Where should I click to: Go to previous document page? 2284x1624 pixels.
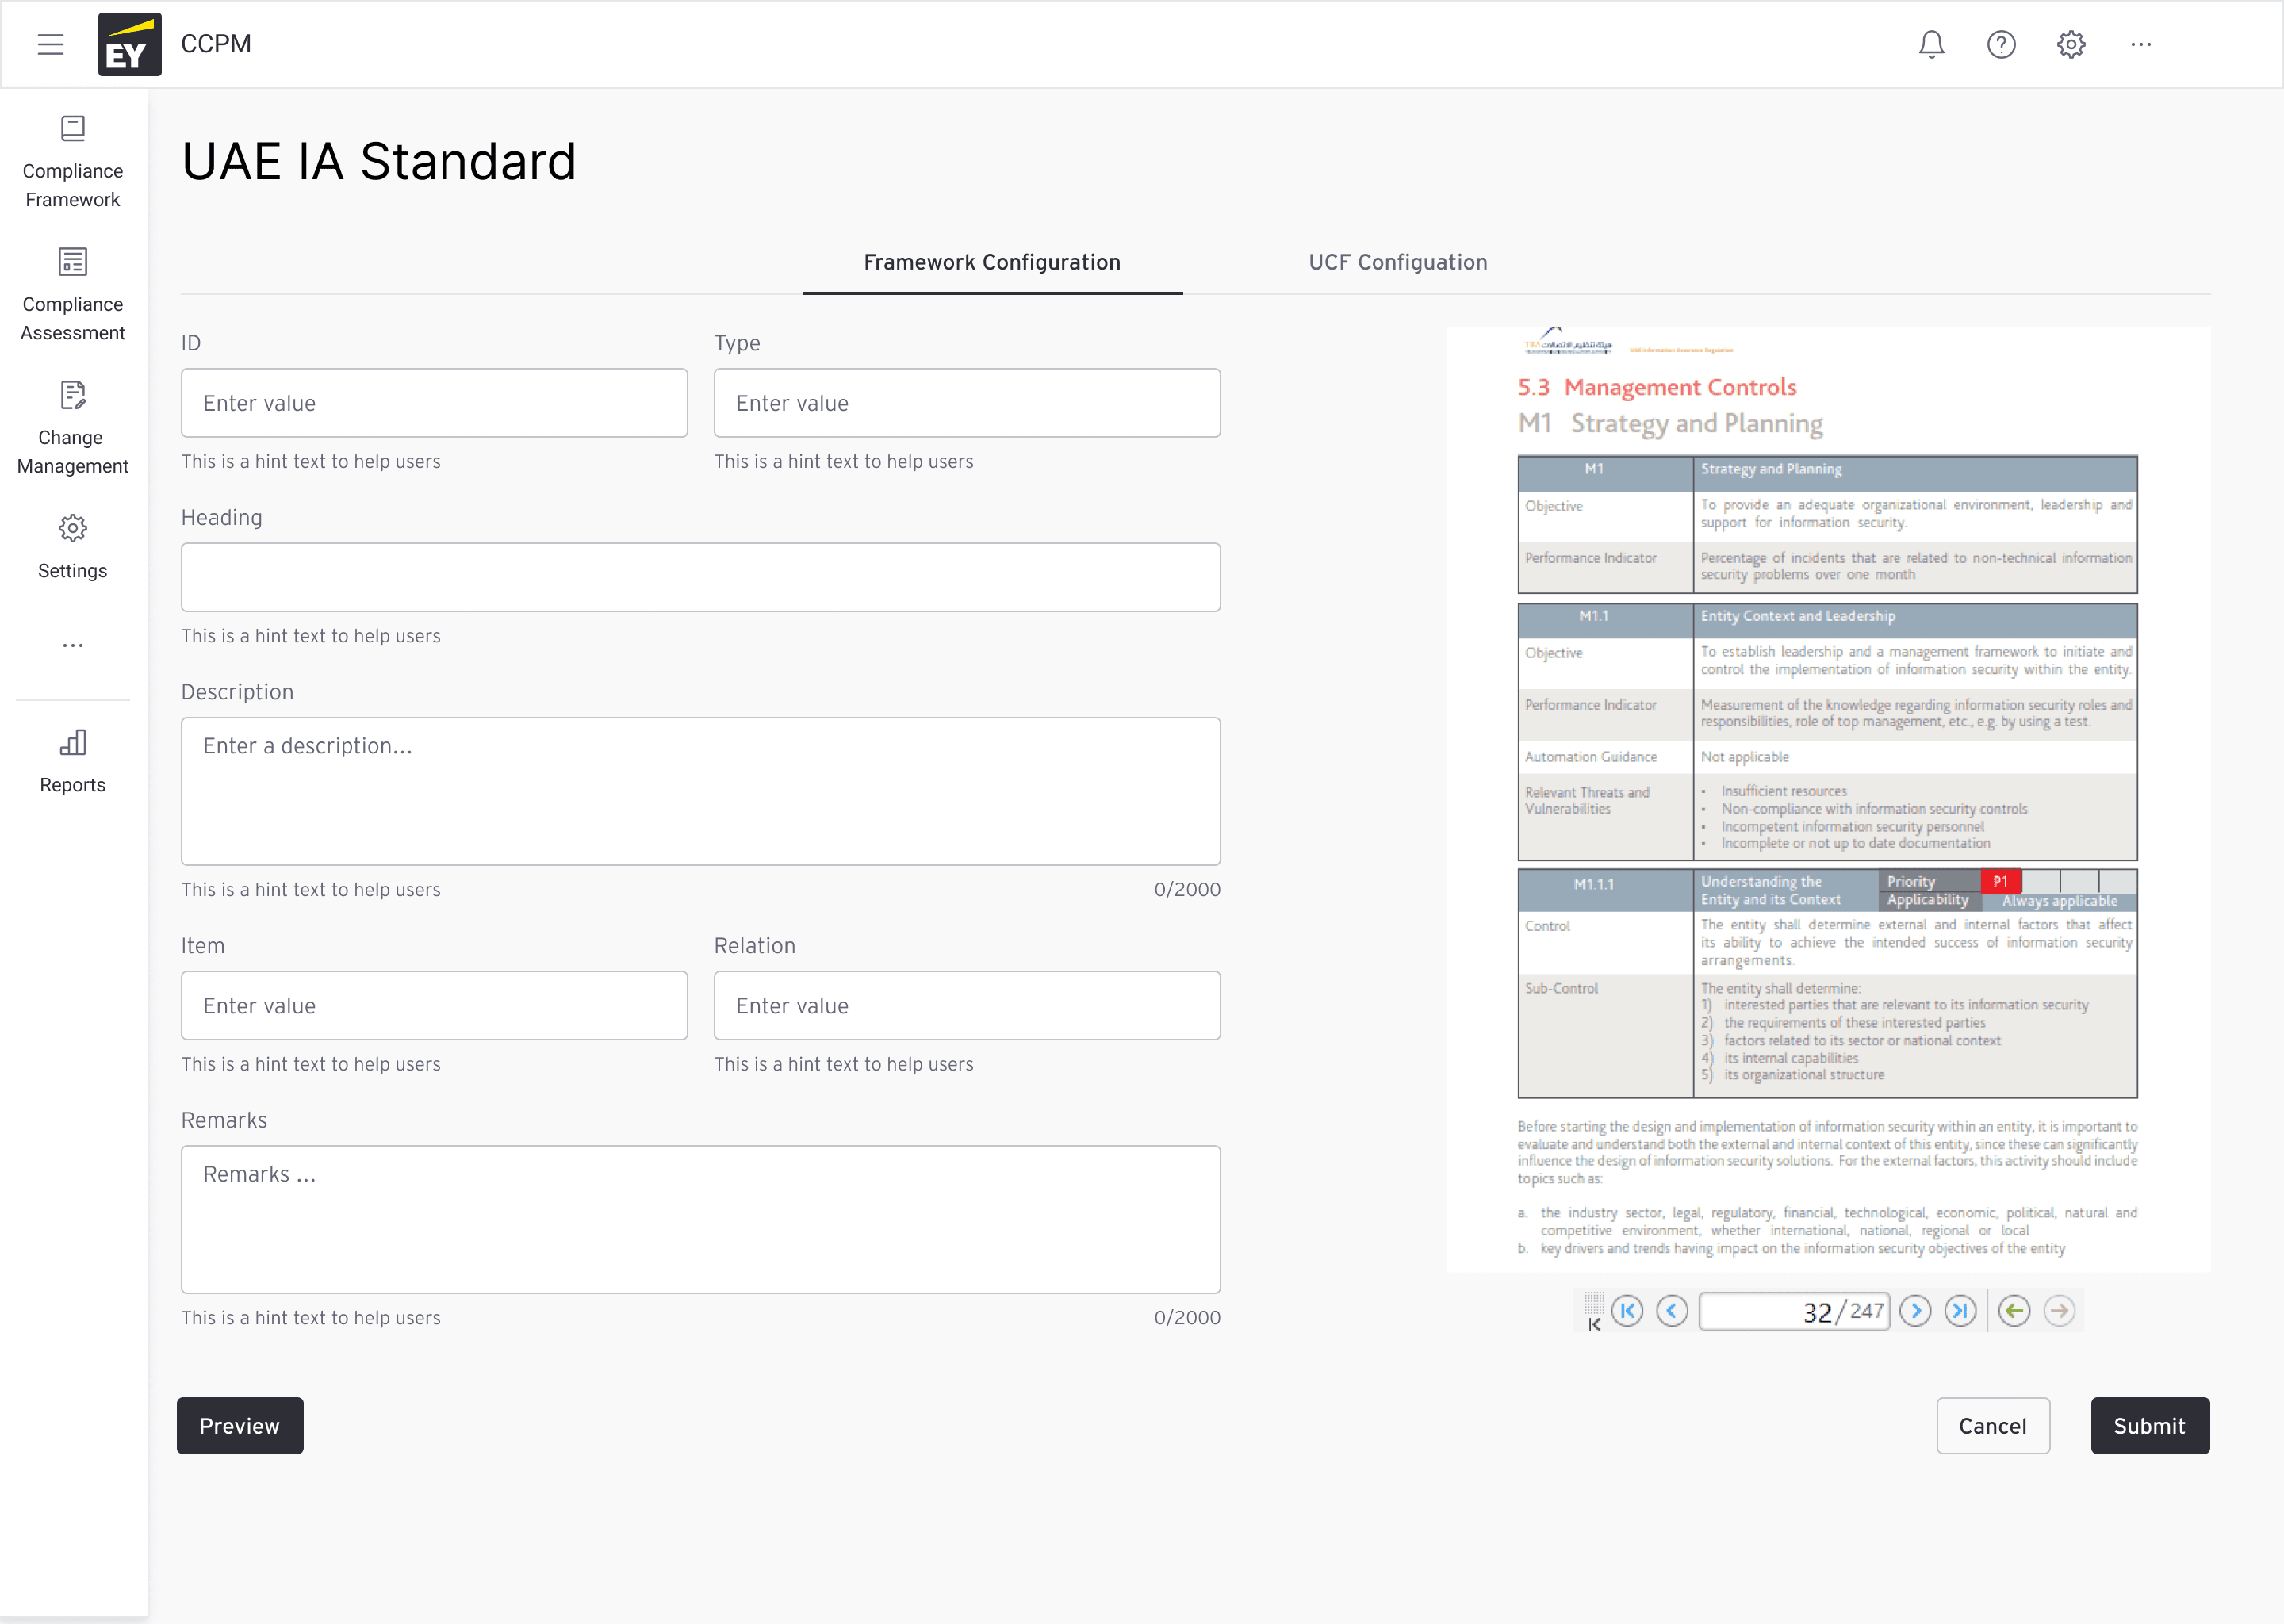coord(1672,1311)
